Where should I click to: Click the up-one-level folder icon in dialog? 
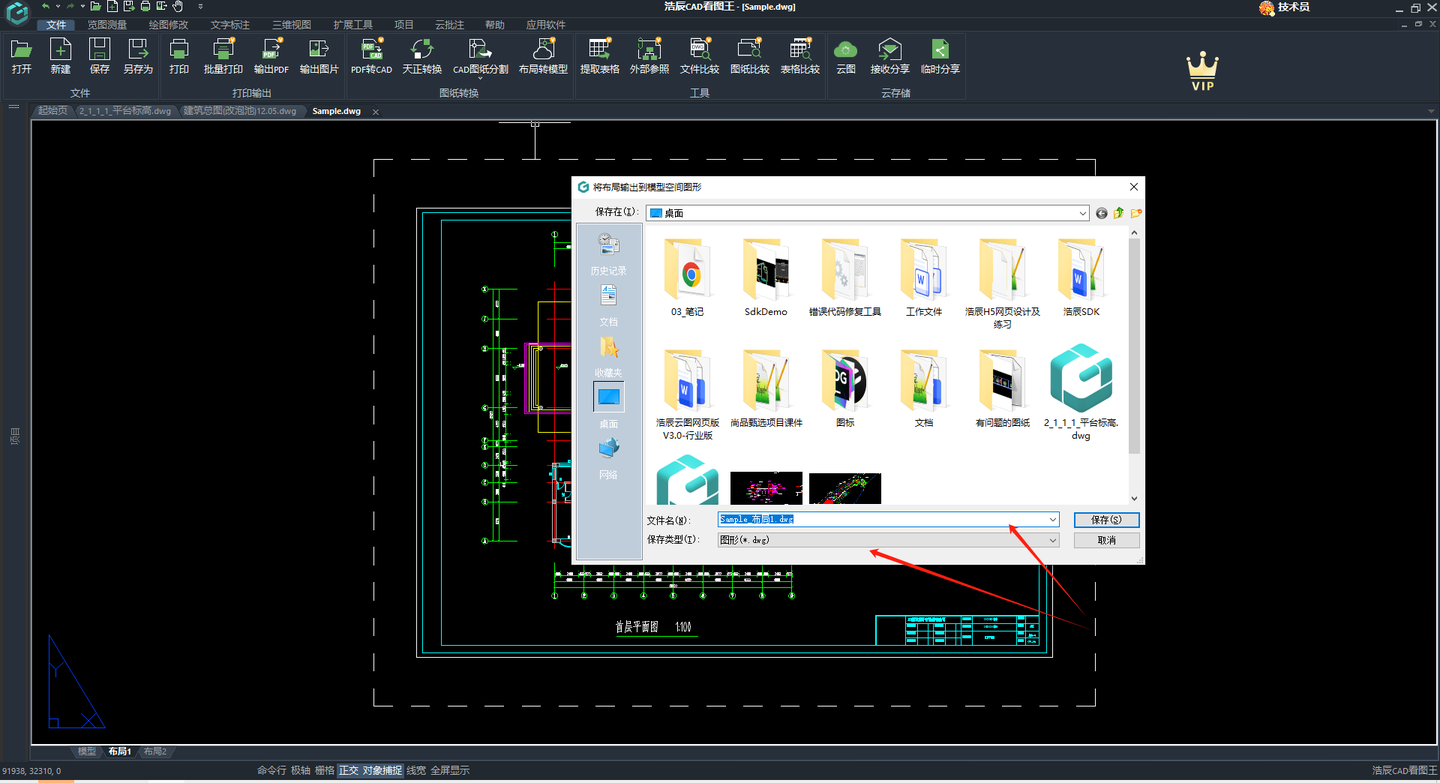(1119, 213)
